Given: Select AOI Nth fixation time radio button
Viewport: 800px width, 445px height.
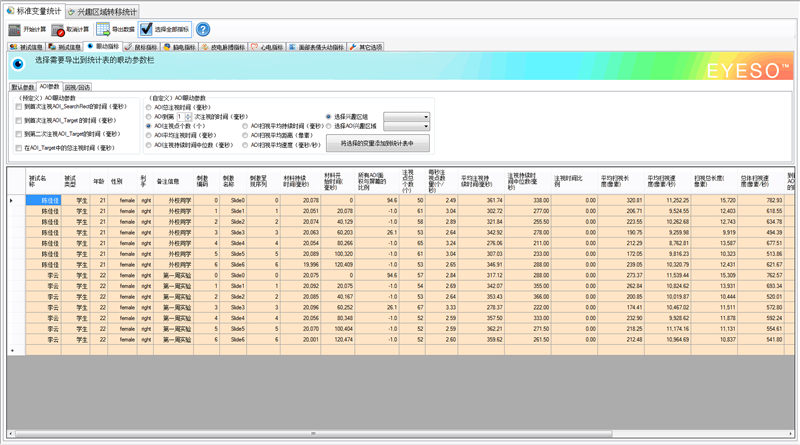Looking at the screenshot, I should point(148,117).
